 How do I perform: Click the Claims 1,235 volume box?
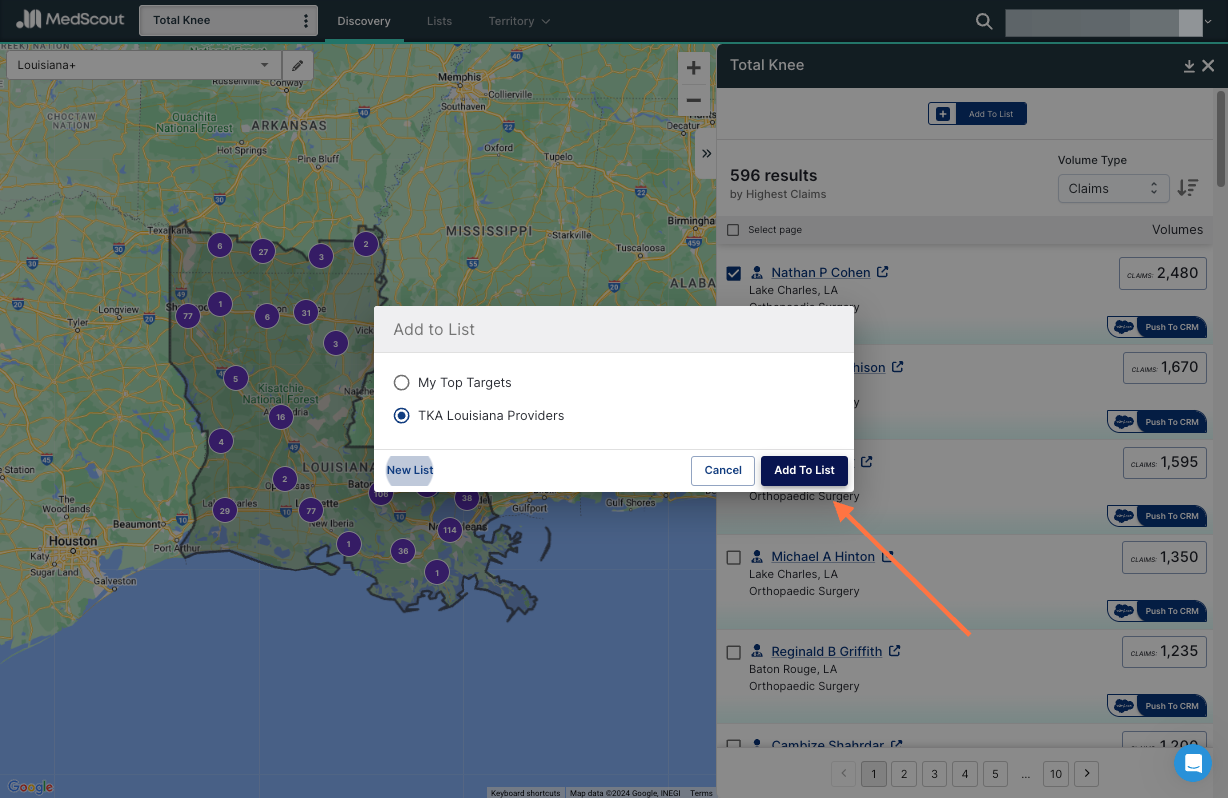click(x=1164, y=651)
